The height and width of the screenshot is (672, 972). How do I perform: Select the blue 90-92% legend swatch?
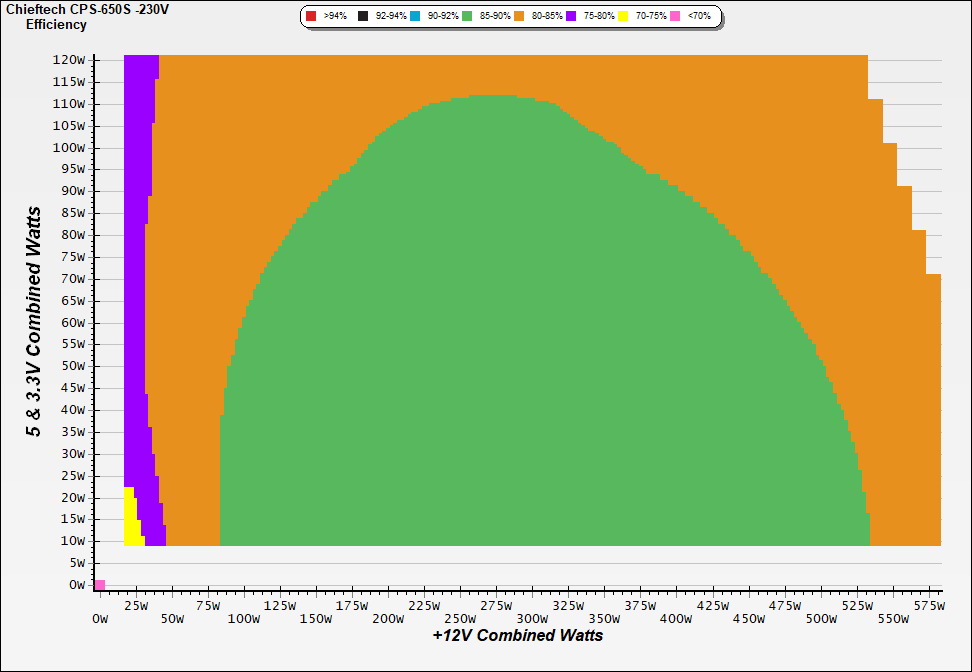point(416,17)
